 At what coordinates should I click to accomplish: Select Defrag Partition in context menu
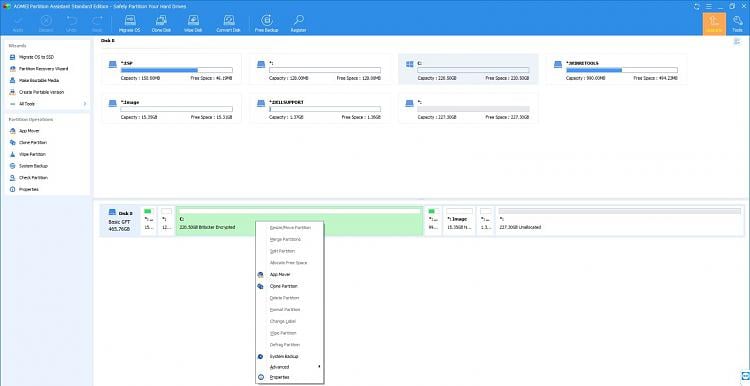pos(290,345)
